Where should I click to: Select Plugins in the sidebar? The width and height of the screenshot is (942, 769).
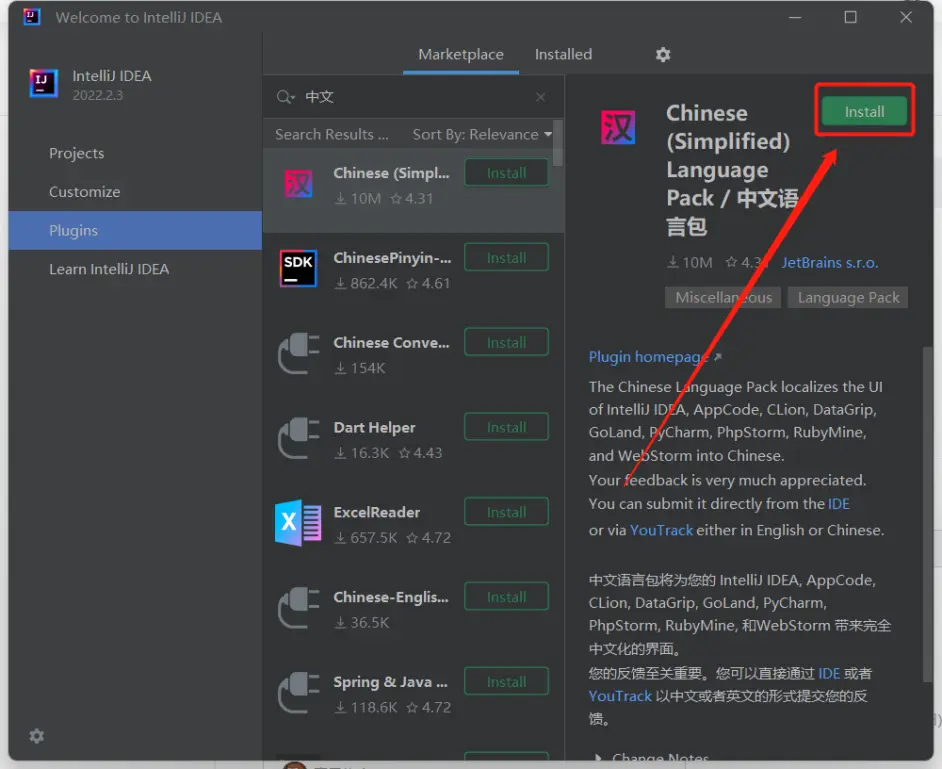(135, 230)
